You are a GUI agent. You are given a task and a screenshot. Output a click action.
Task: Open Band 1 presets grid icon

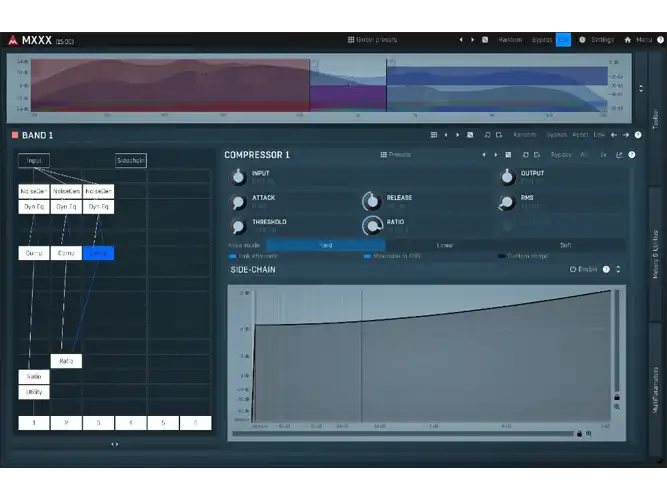coord(434,135)
